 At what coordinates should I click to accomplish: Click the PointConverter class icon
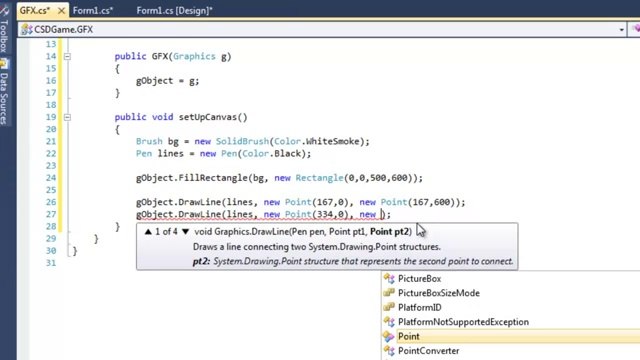click(x=389, y=351)
